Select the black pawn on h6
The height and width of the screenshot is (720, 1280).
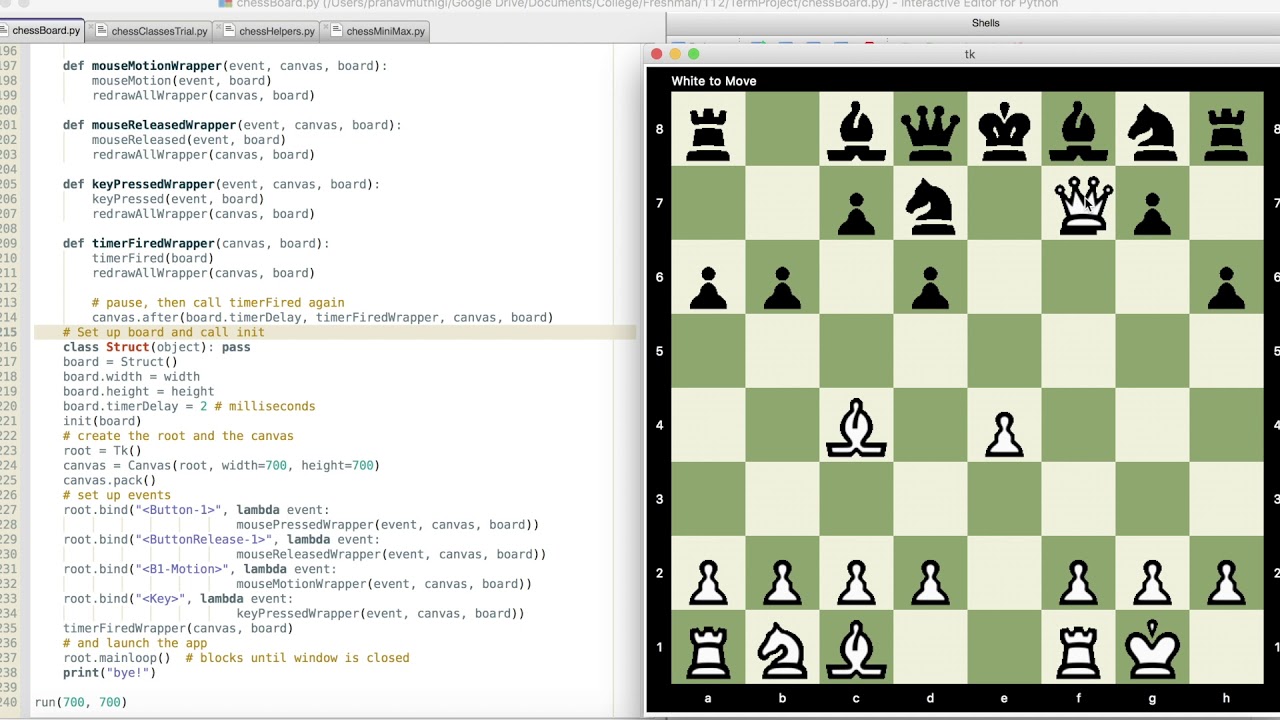[1226, 287]
